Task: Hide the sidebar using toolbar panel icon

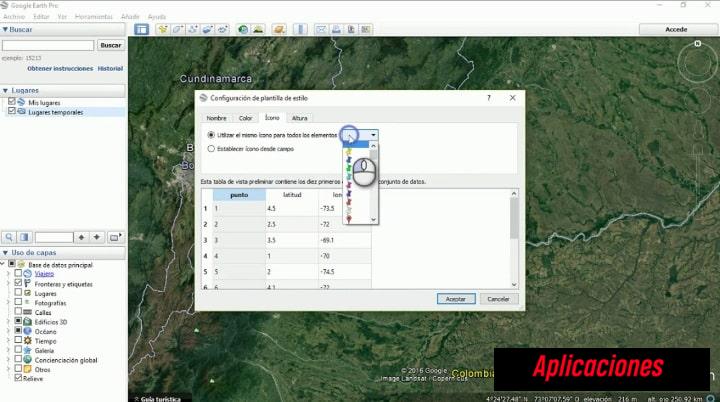Action: click(141, 29)
